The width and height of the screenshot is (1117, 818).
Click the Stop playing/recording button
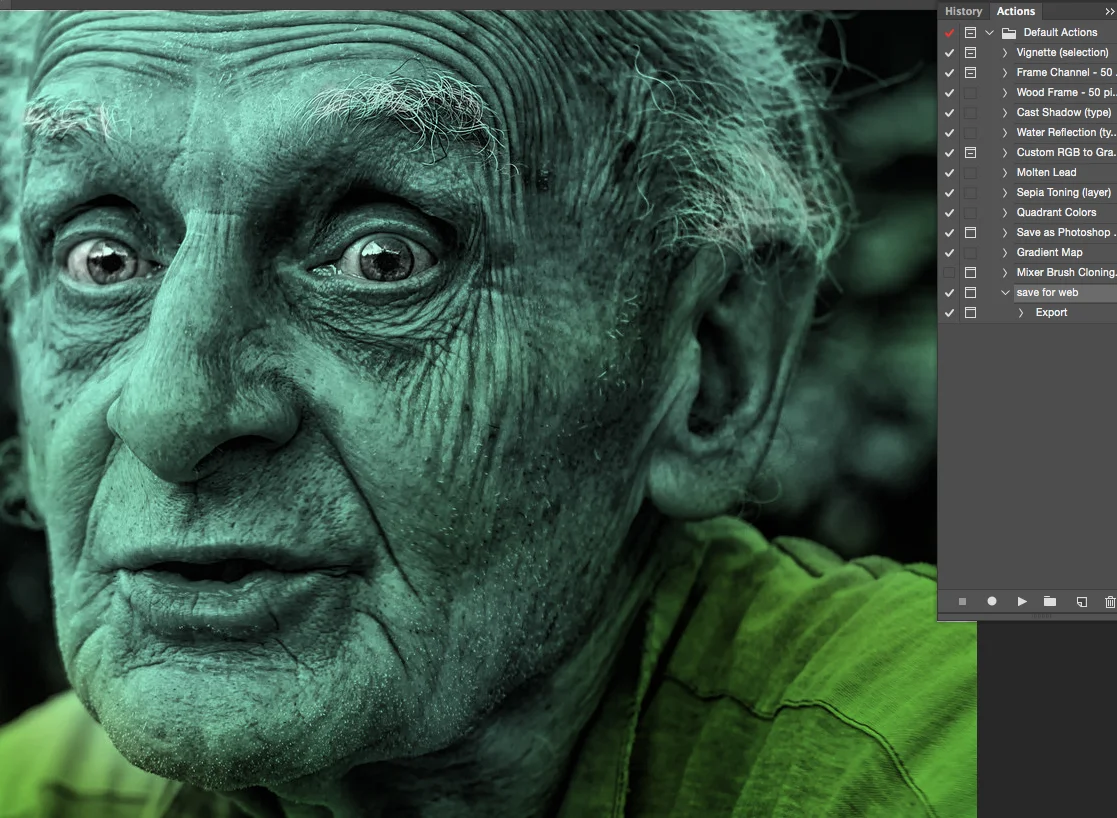tap(962, 601)
